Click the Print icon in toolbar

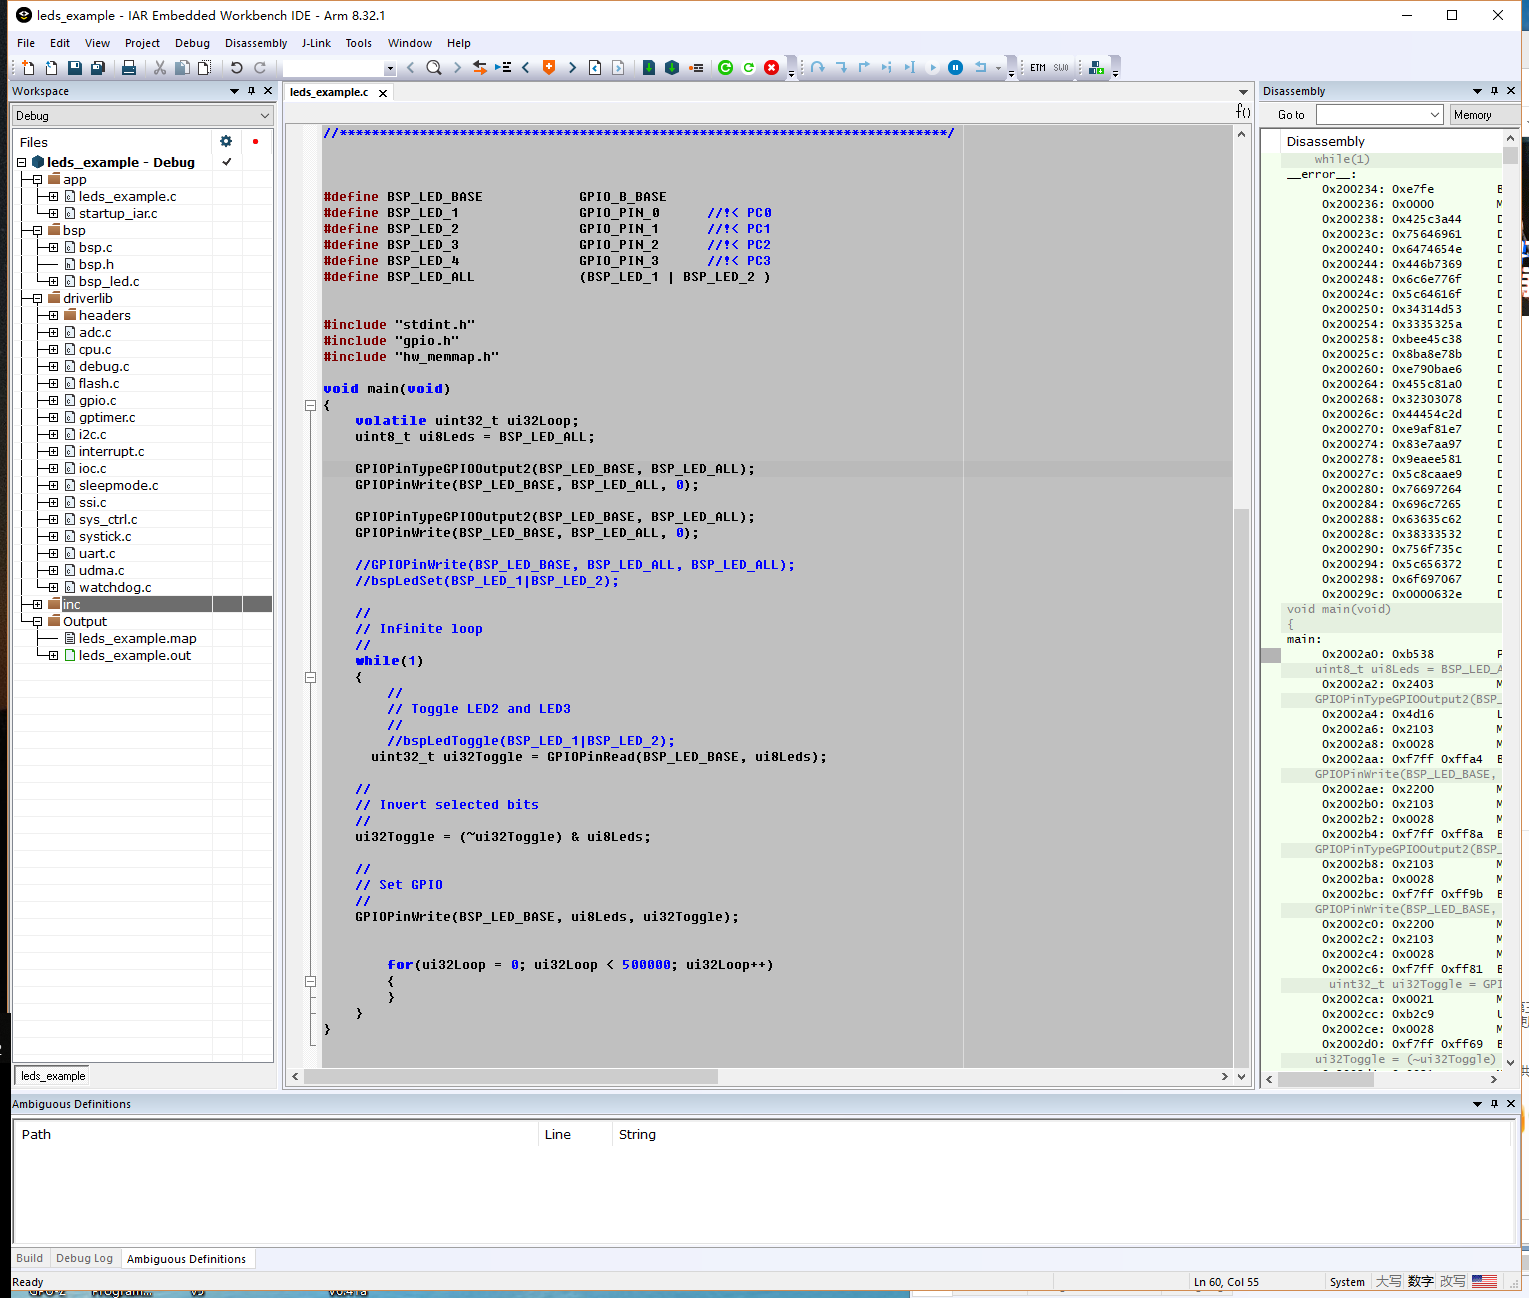tap(129, 68)
